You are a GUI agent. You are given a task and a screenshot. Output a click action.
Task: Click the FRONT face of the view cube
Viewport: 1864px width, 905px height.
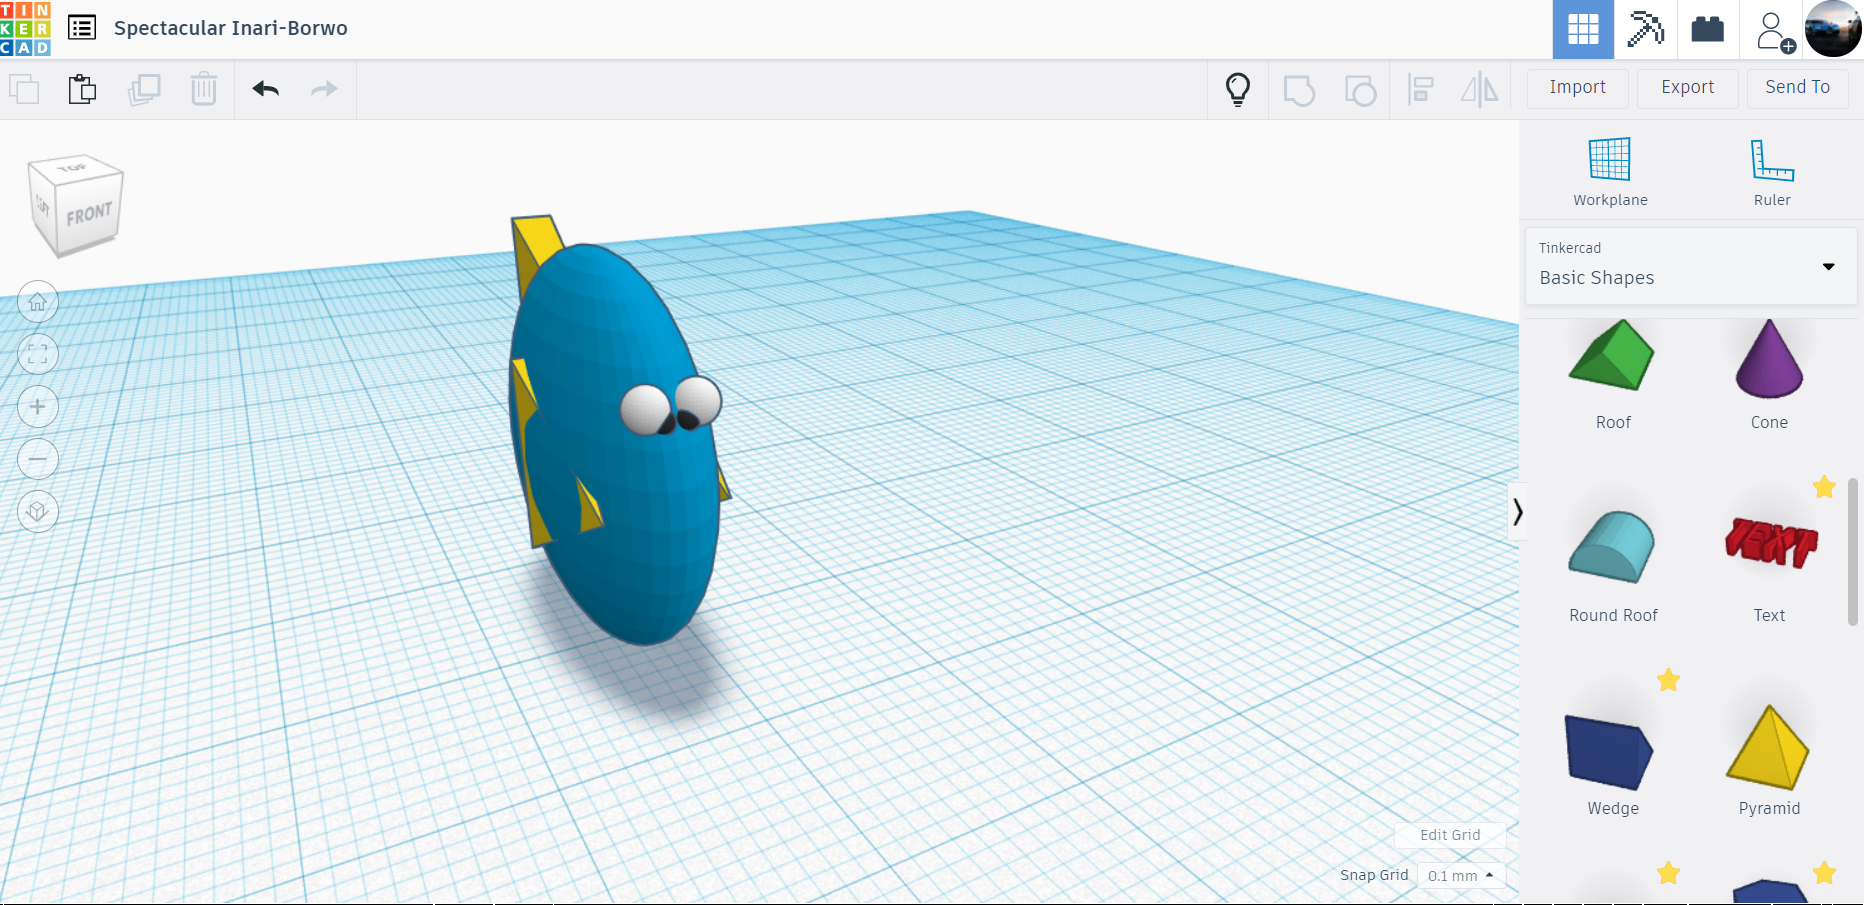tap(89, 214)
